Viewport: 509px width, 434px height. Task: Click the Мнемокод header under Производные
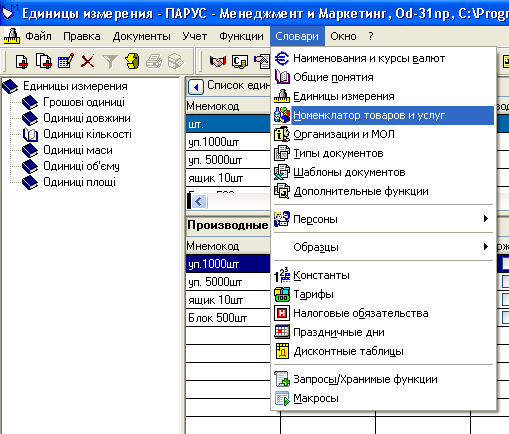coord(228,246)
